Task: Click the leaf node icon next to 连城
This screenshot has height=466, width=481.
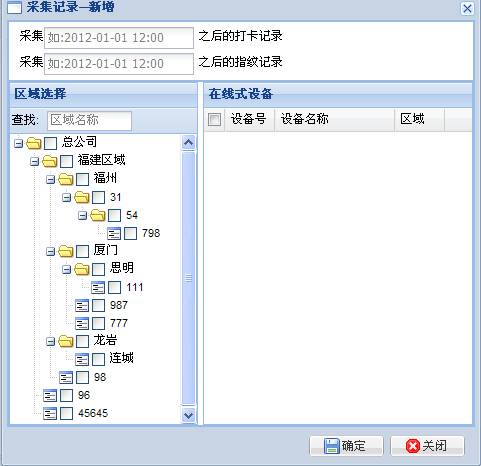Action: pos(82,359)
